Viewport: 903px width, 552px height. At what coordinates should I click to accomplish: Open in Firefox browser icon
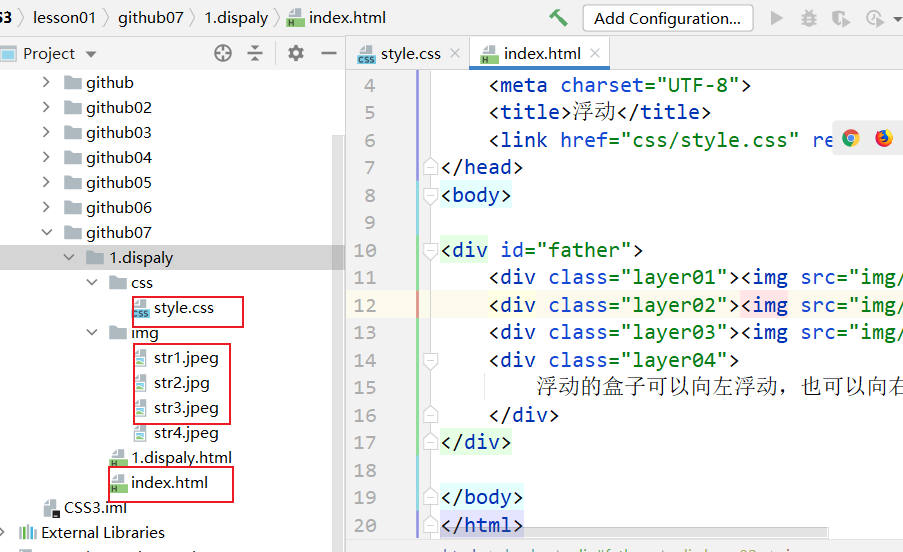[884, 139]
